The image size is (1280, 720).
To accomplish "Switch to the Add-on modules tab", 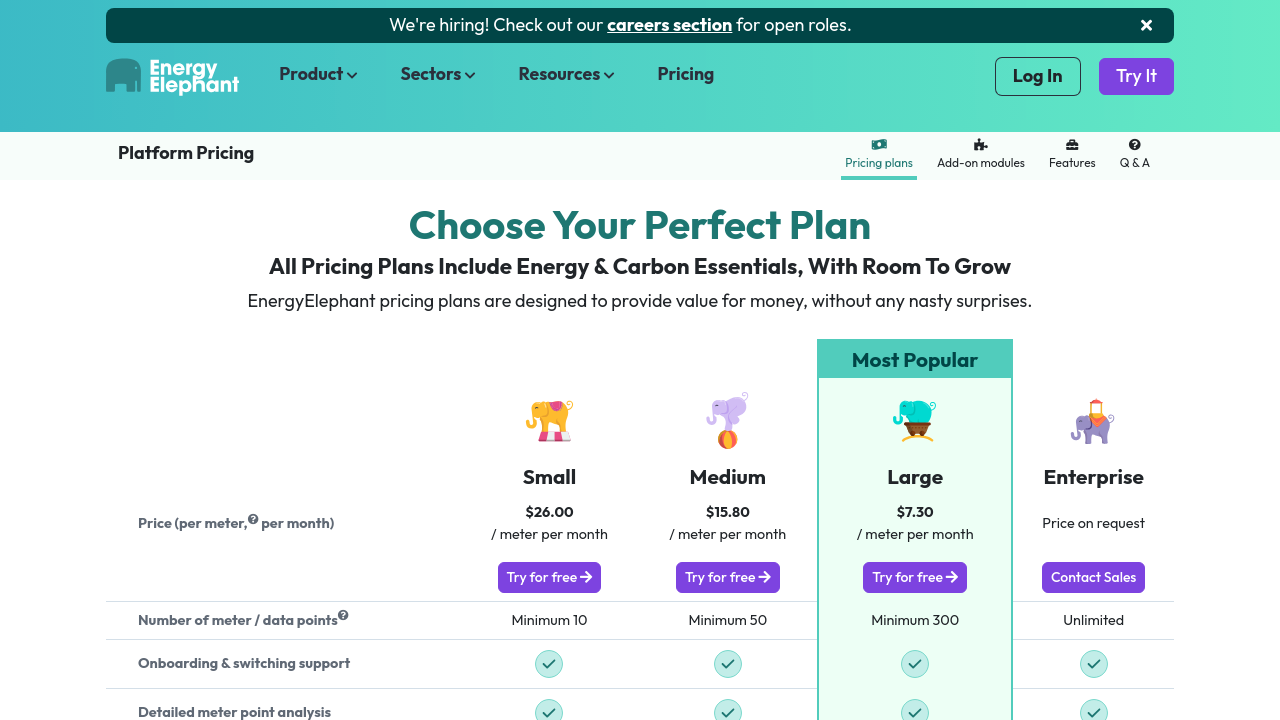I will click(x=980, y=154).
